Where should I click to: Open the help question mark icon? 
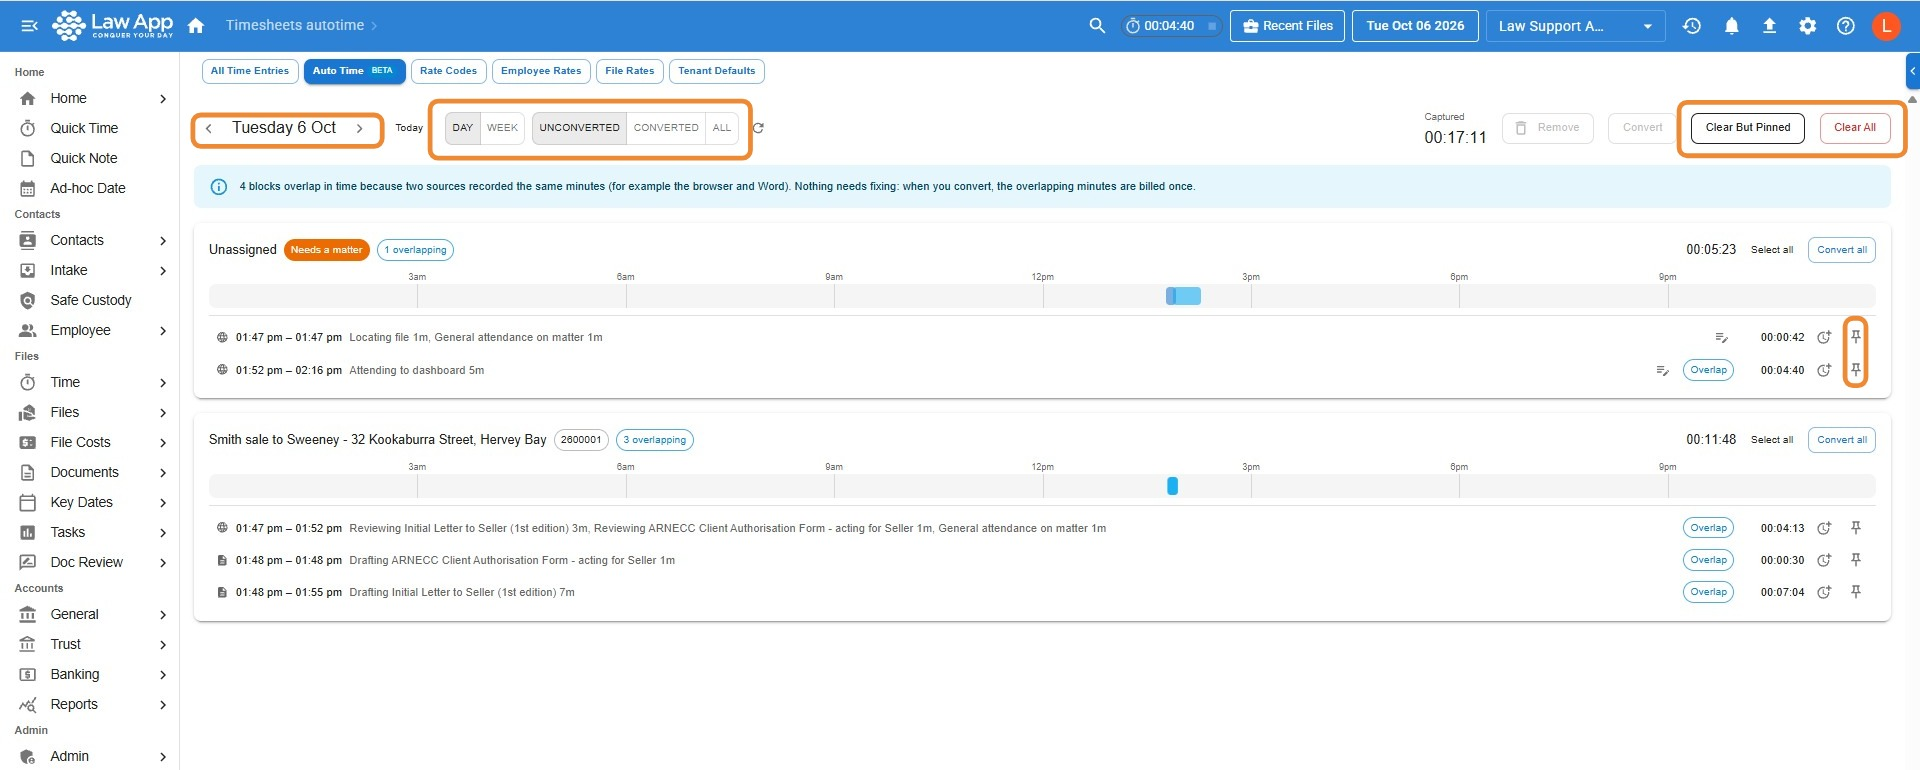coord(1846,26)
